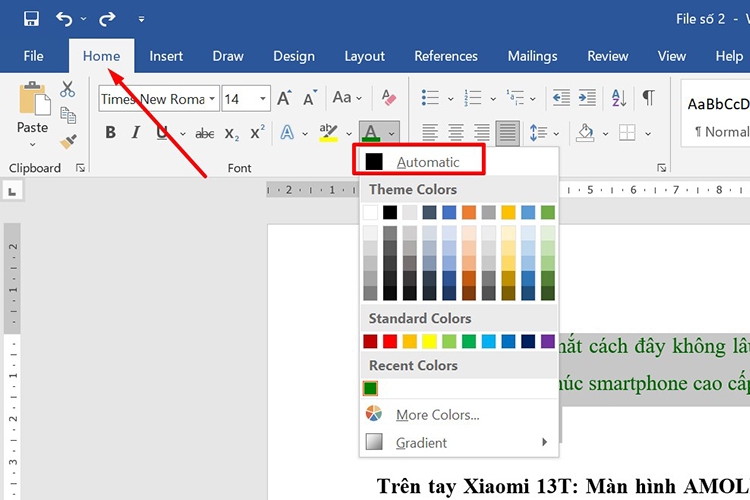
Task: Open the Gradient submenu
Action: tap(459, 442)
